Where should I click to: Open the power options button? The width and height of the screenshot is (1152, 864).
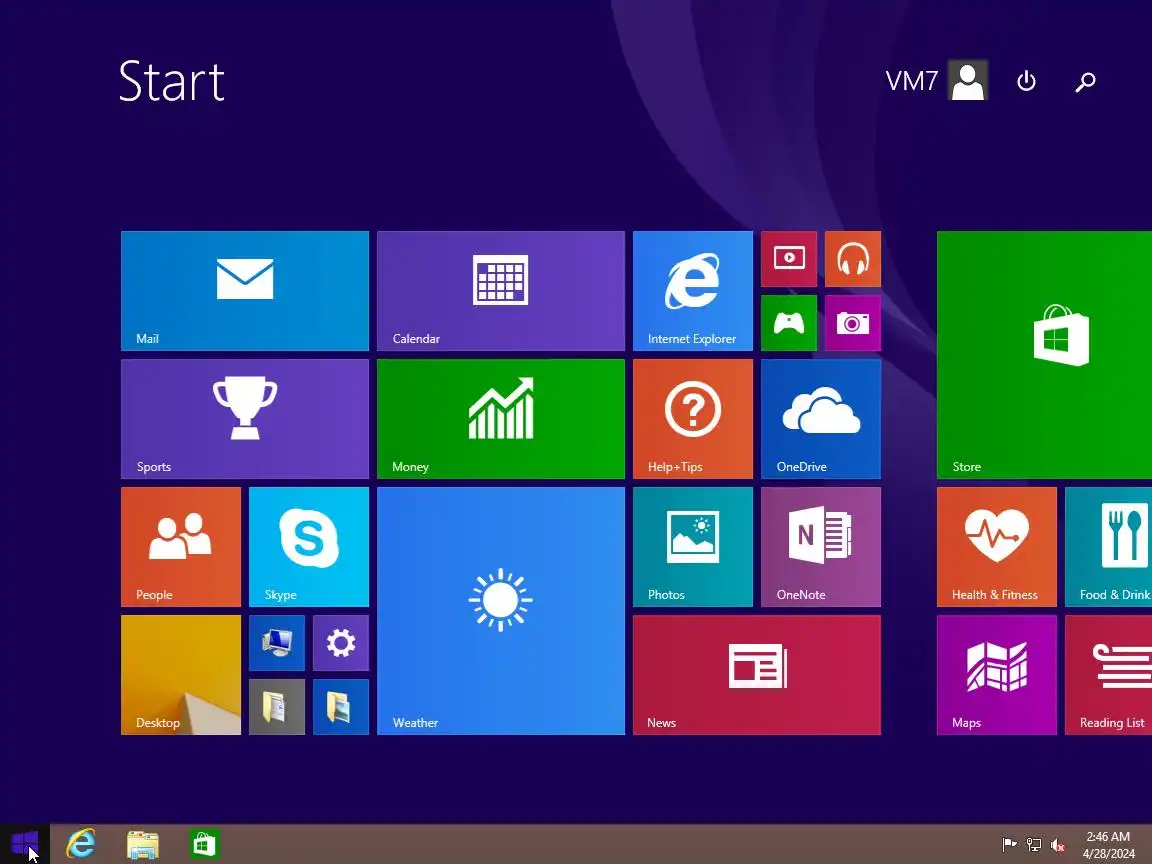[x=1026, y=81]
